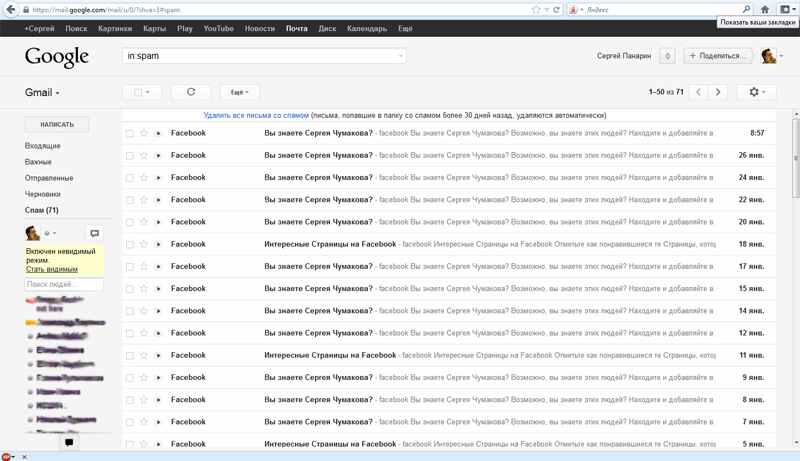Open the Gmail settings gear menu

(757, 92)
